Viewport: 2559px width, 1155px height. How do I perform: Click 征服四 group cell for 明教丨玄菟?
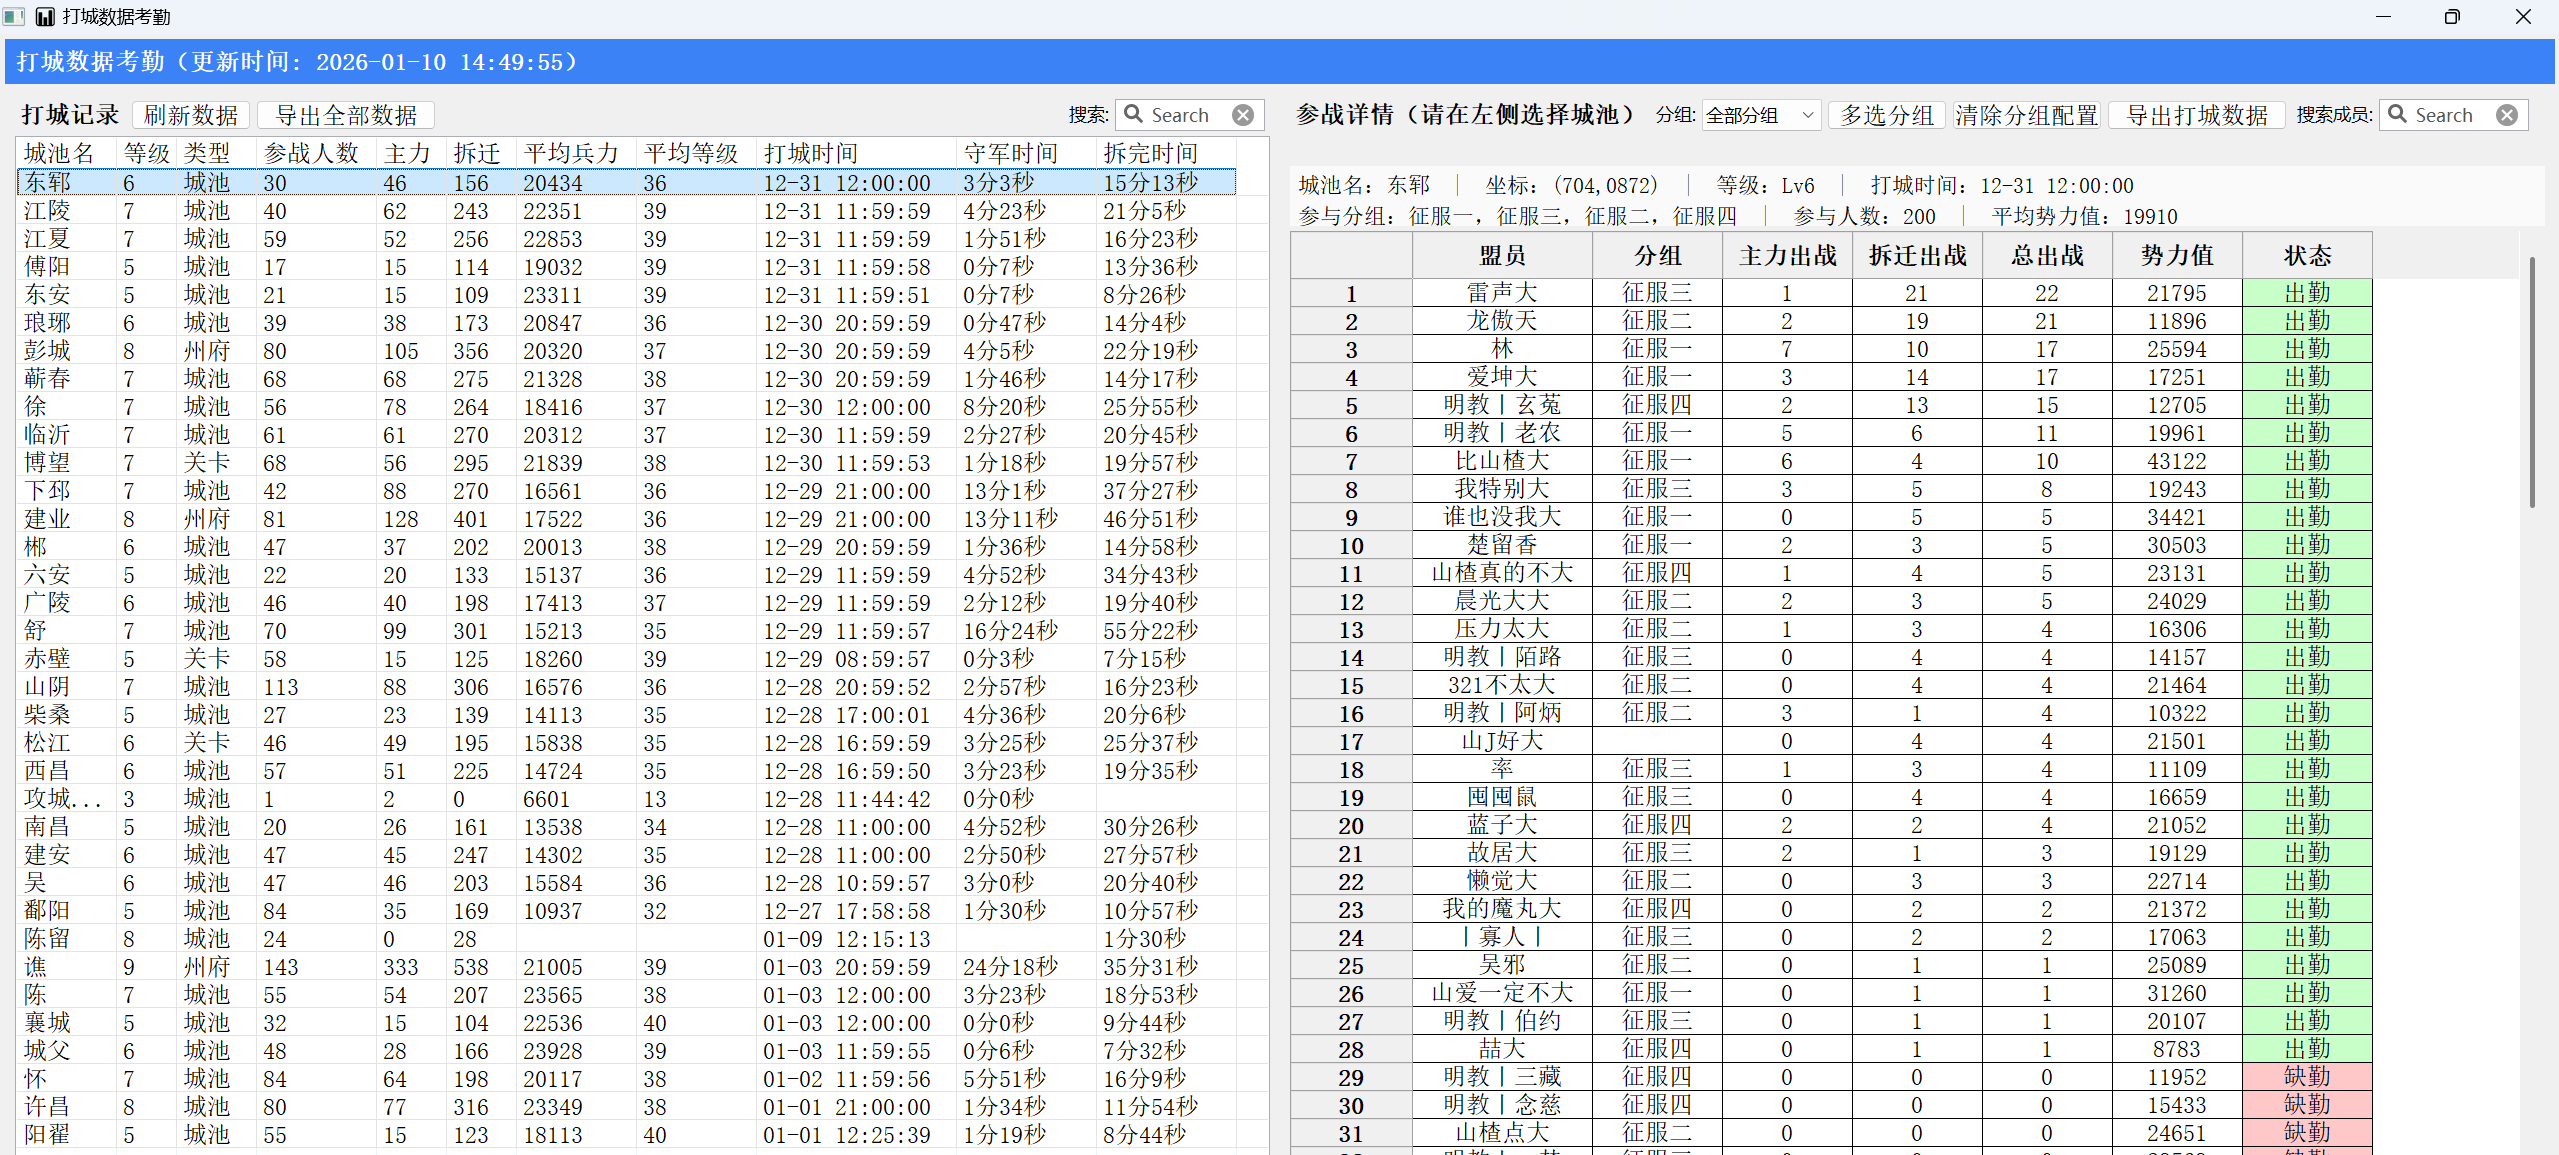1657,405
